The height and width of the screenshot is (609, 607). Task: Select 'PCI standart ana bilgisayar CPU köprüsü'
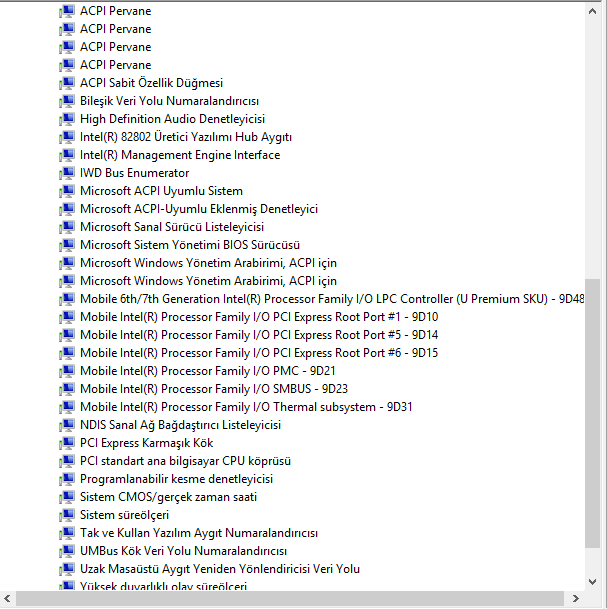(185, 461)
